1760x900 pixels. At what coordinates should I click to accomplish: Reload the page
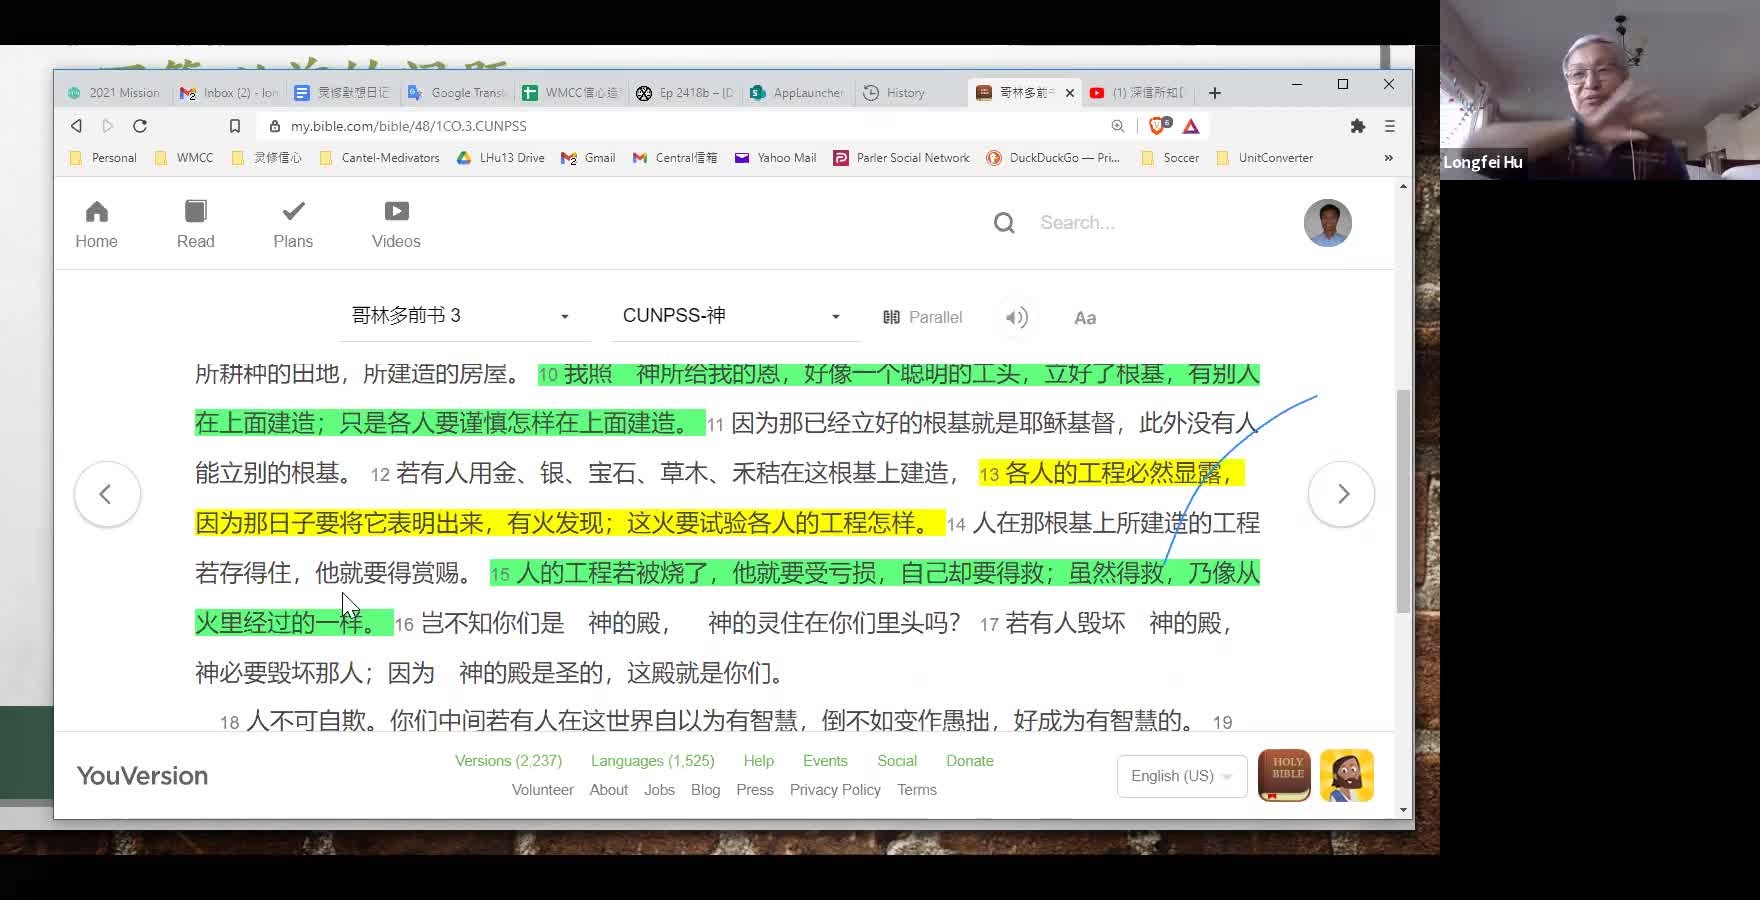pyautogui.click(x=140, y=126)
